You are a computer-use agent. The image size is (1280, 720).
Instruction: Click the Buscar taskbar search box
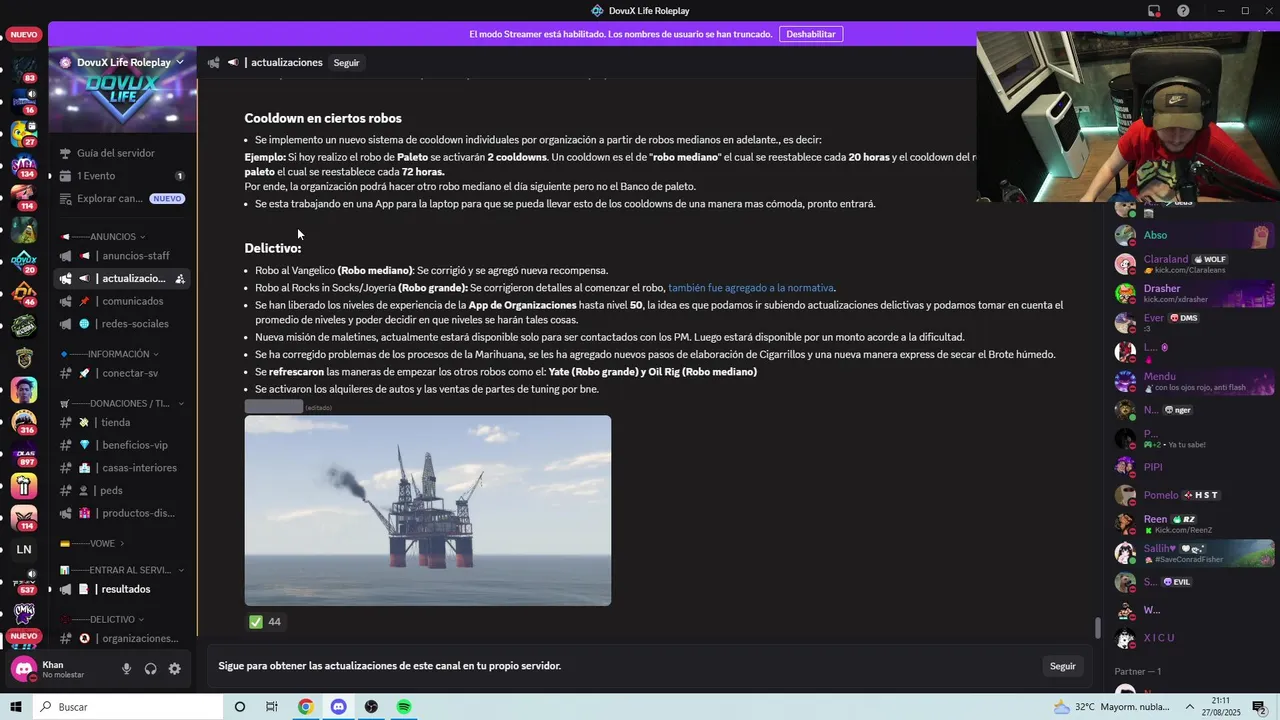(128, 707)
